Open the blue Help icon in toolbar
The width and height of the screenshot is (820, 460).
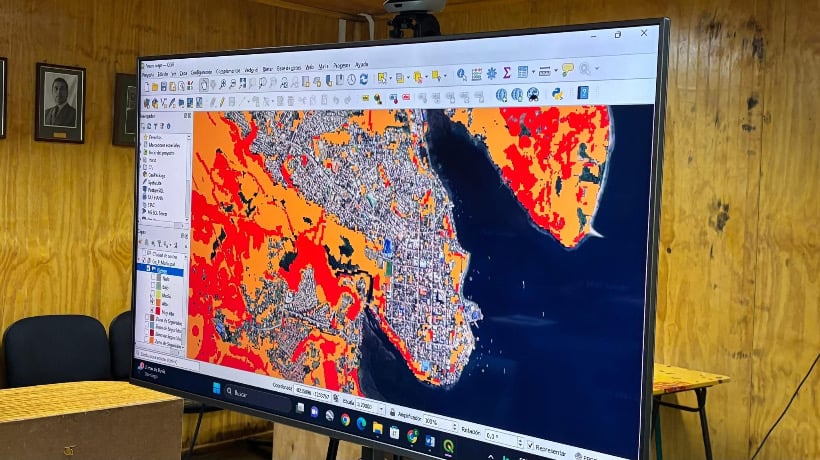click(583, 93)
